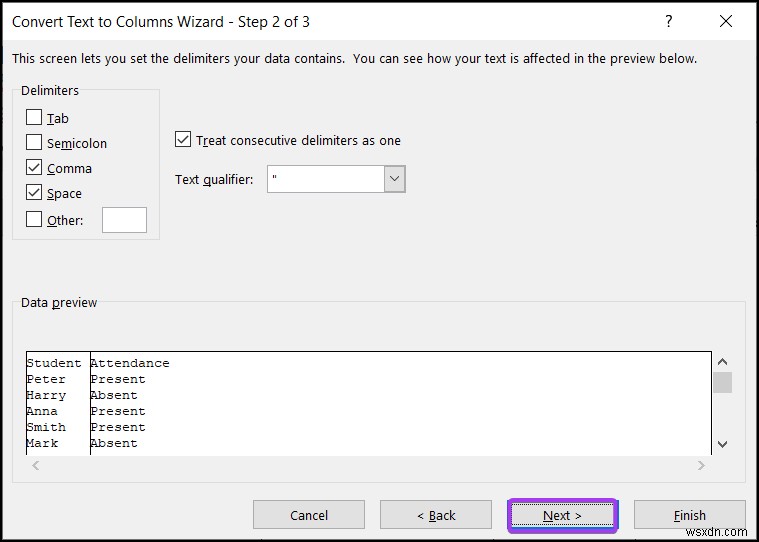Toggle Treat consecutive delimiters as one
The width and height of the screenshot is (759, 542).
(183, 140)
